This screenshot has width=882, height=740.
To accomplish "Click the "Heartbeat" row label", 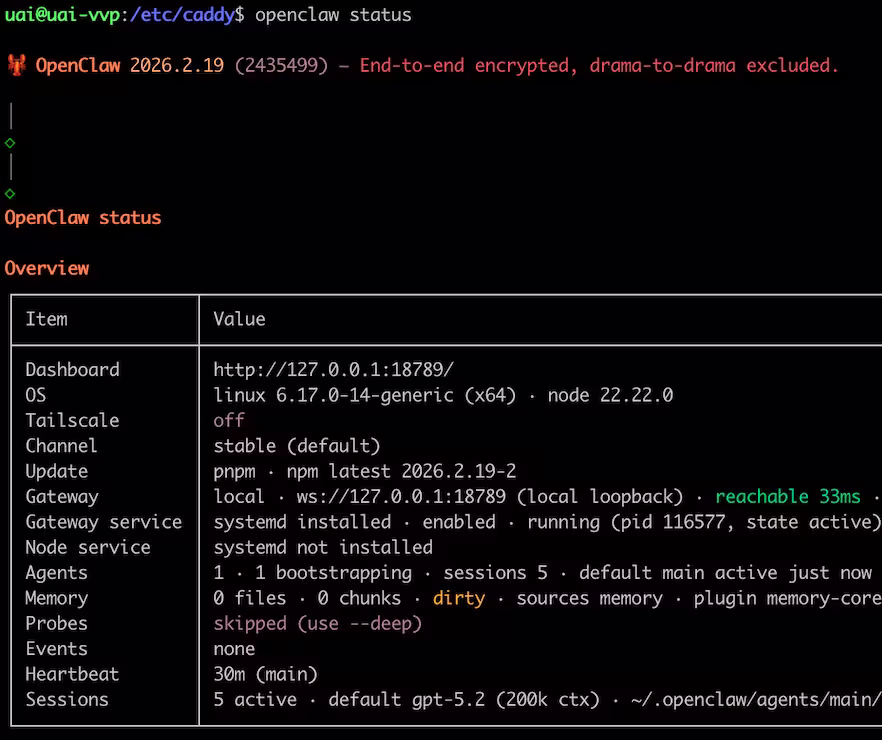I will (x=72, y=674).
